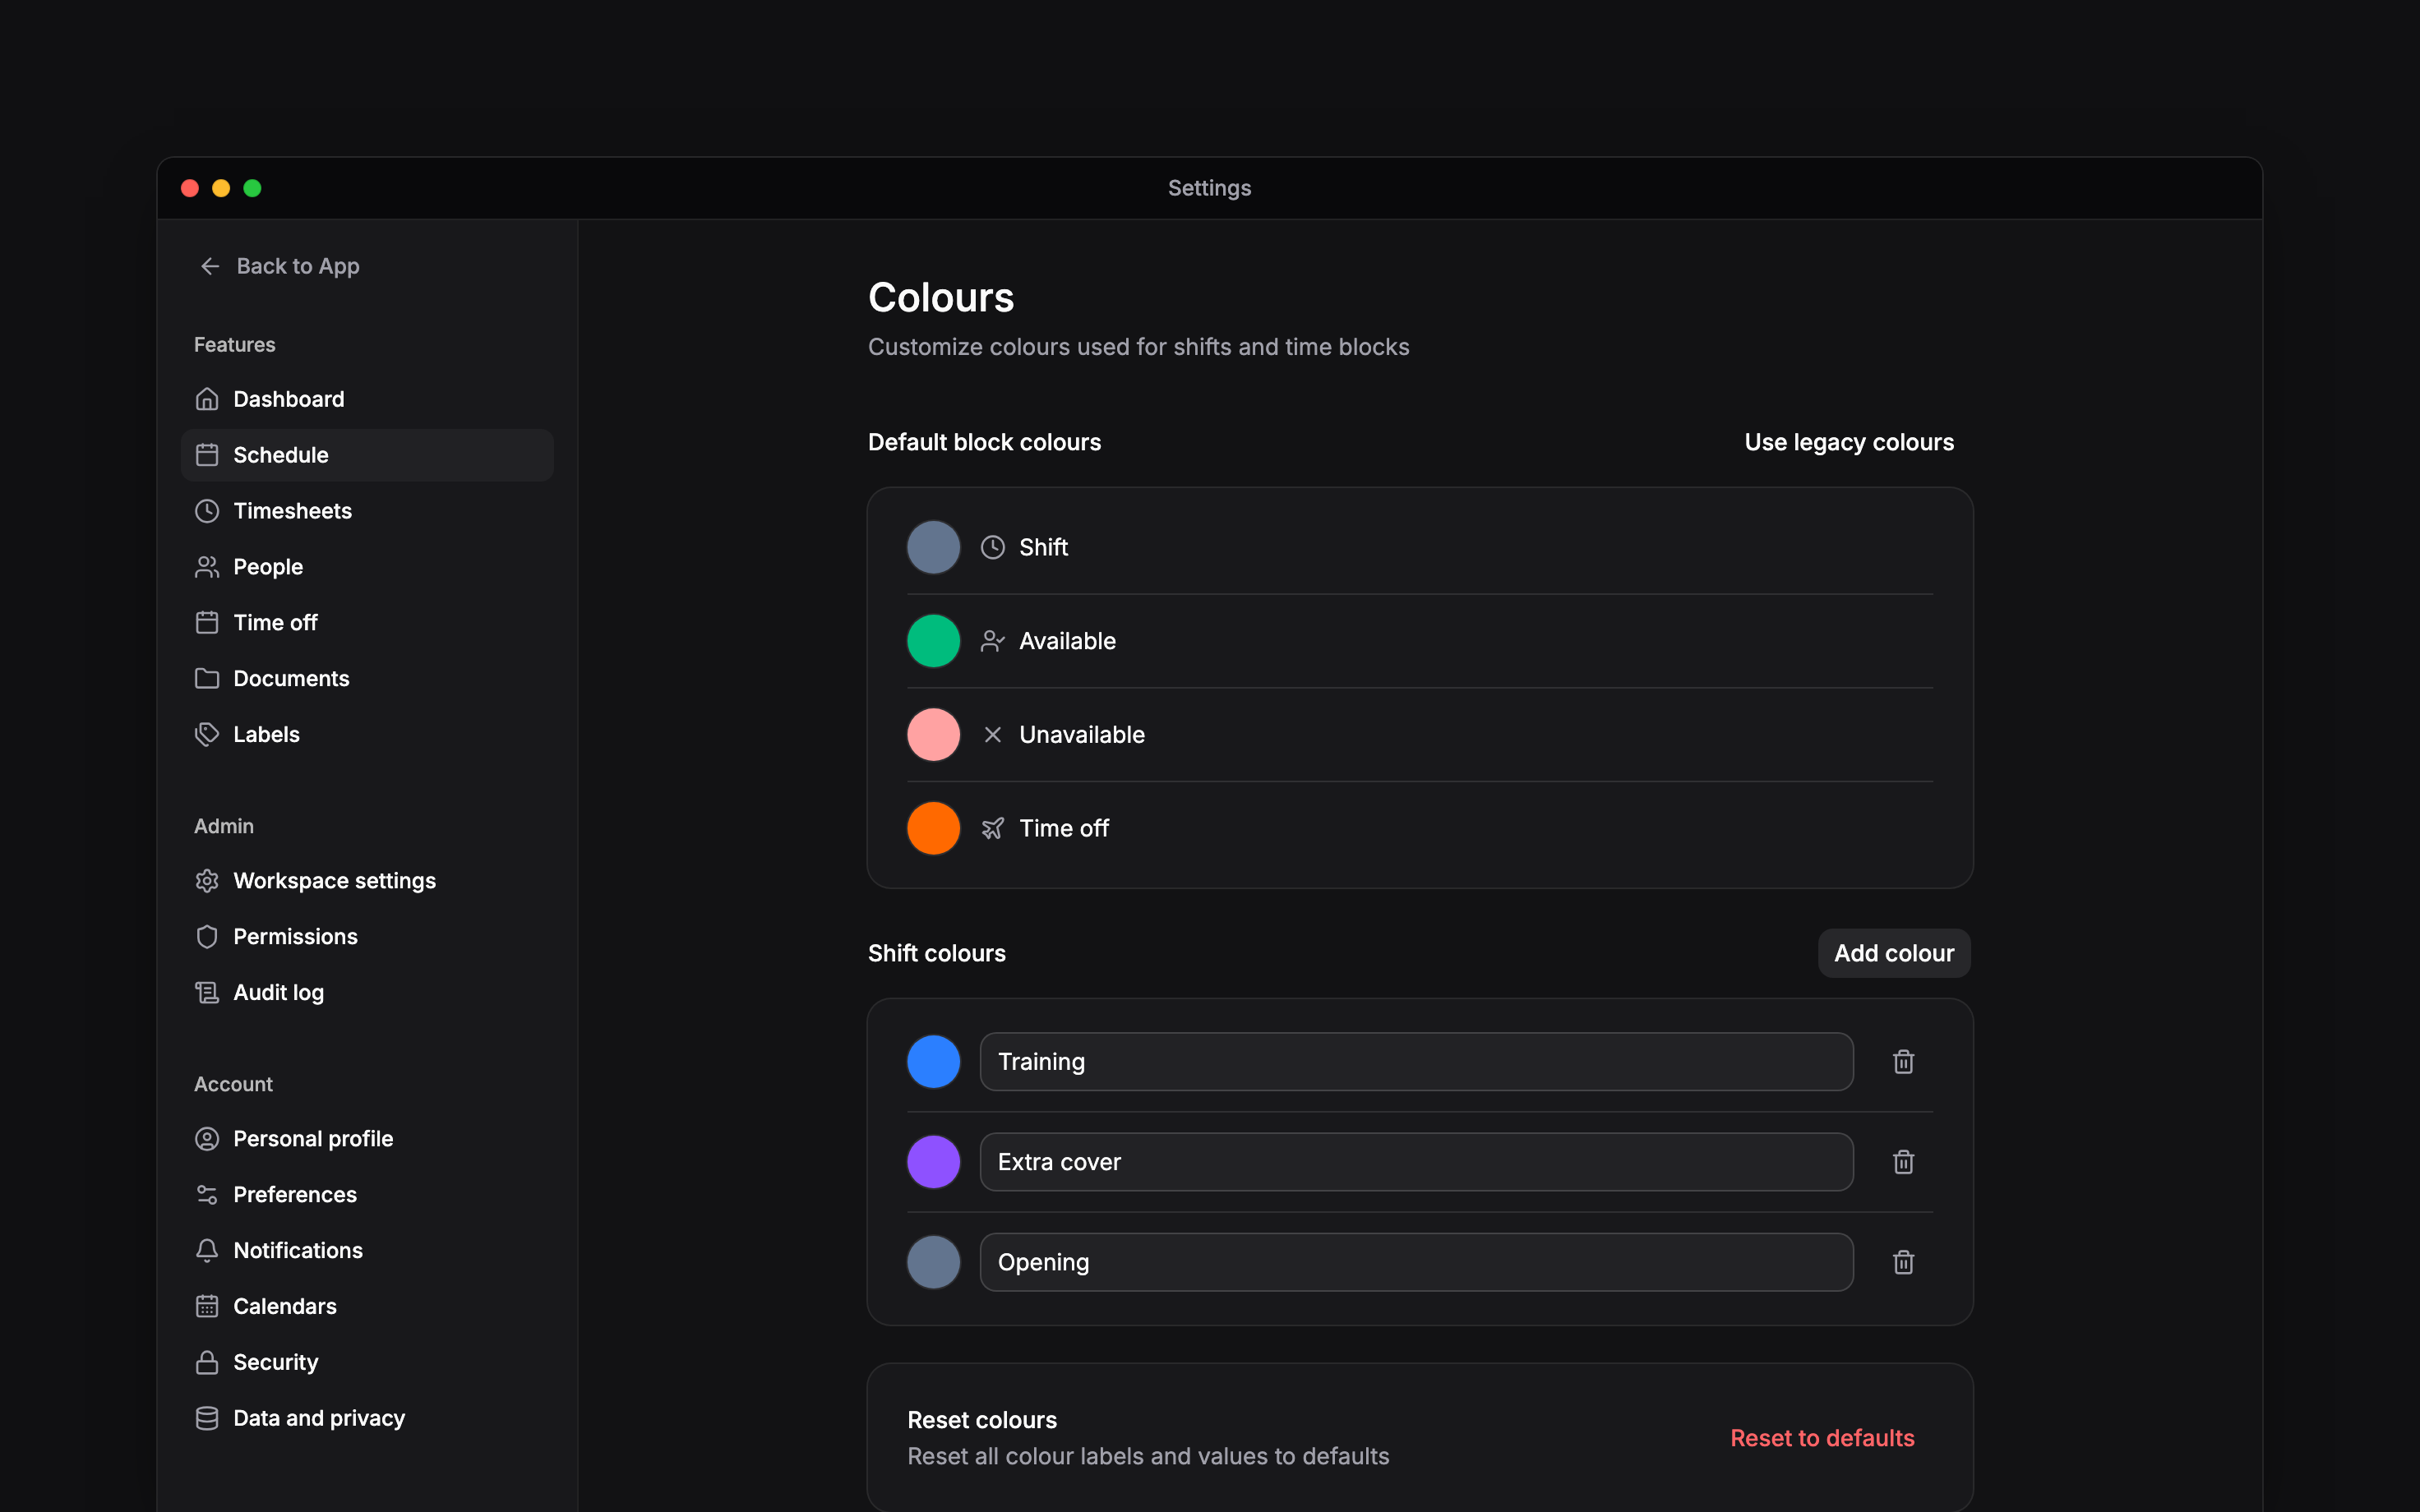
Task: Click the Audit log scroll icon
Action: 207,993
